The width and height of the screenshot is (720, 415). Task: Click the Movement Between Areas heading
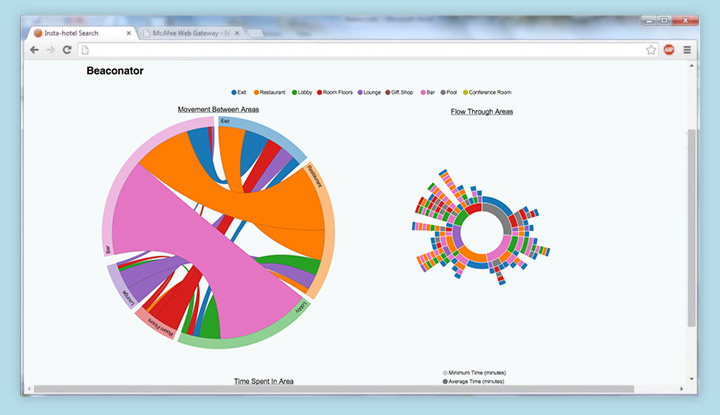(218, 109)
